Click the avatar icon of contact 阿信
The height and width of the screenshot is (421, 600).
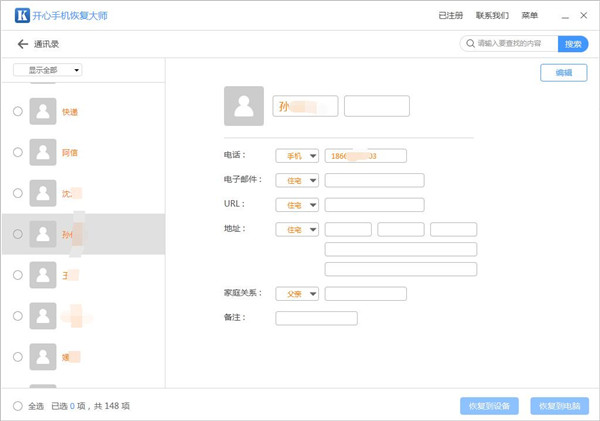(x=43, y=152)
